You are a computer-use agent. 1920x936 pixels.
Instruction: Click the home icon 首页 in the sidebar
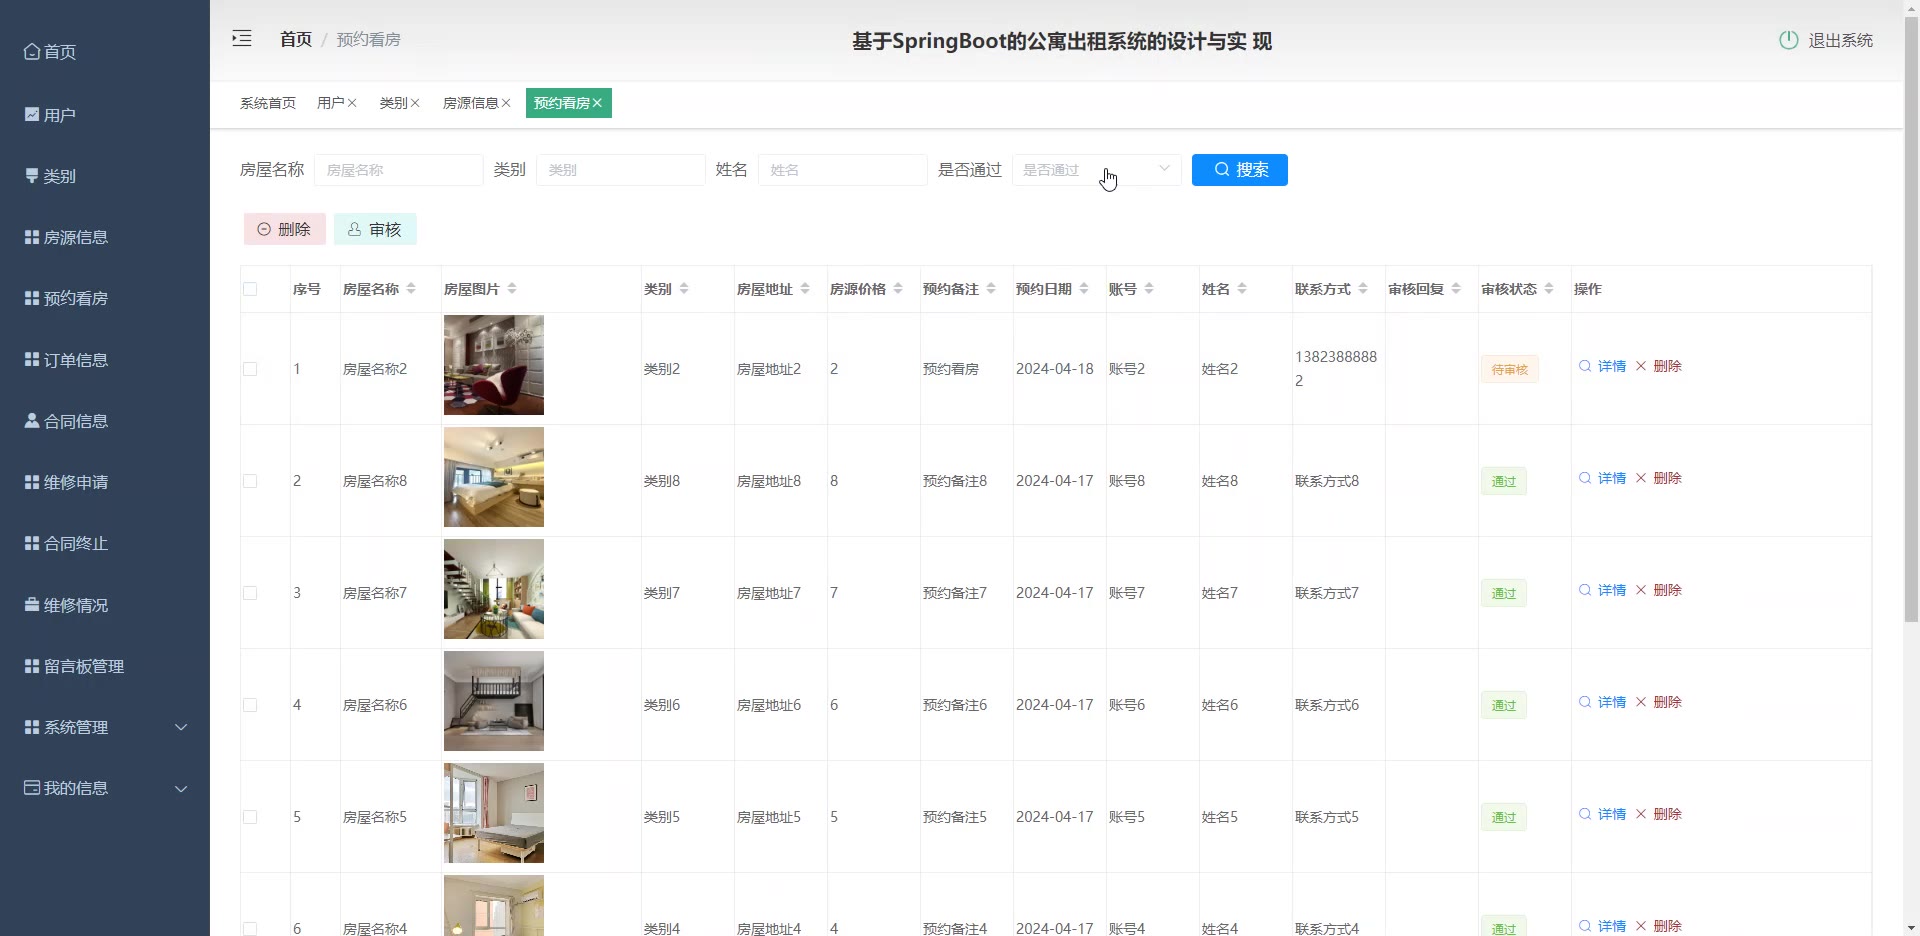click(x=32, y=52)
